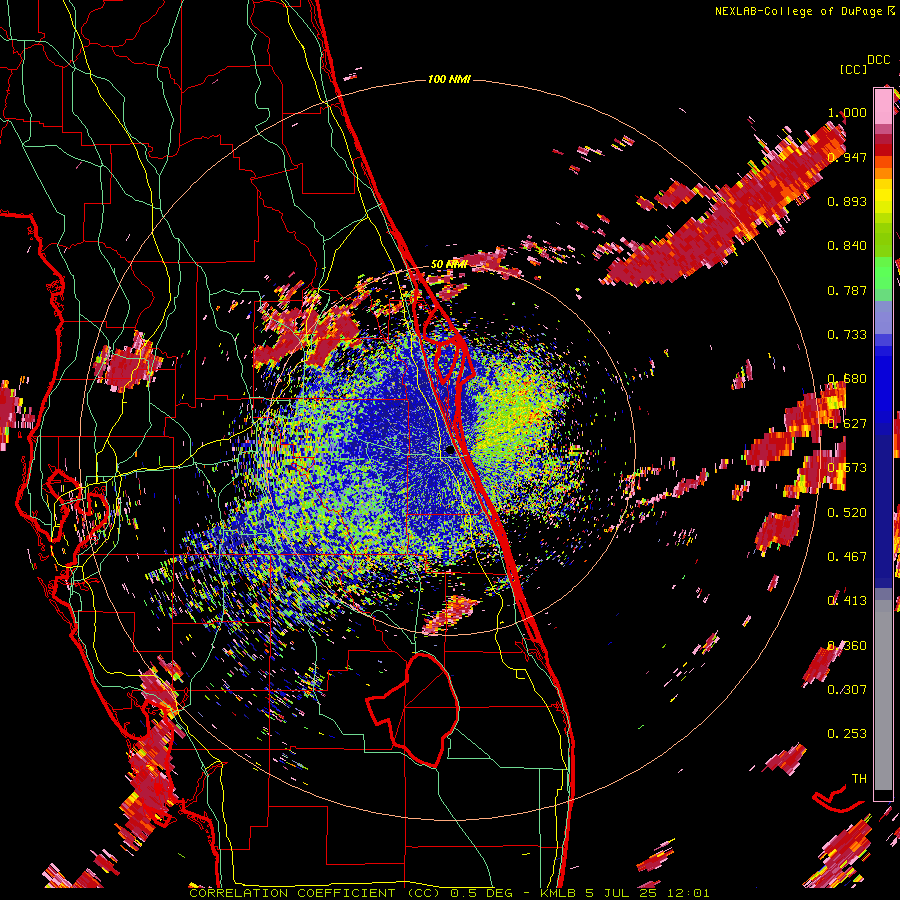Click the KMLB station identifier
900x900 pixels.
click(559, 893)
